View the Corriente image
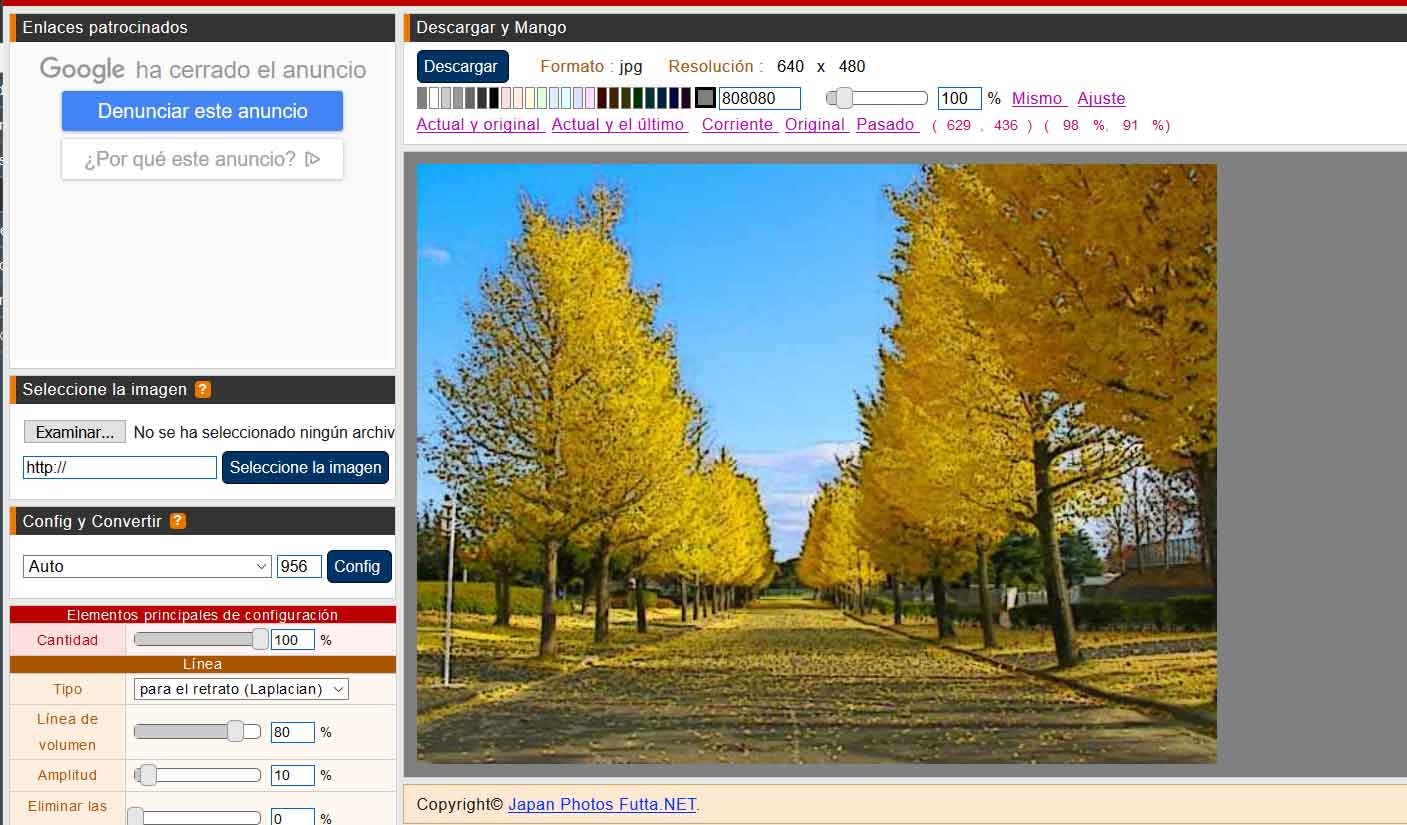The image size is (1407, 825). (740, 125)
